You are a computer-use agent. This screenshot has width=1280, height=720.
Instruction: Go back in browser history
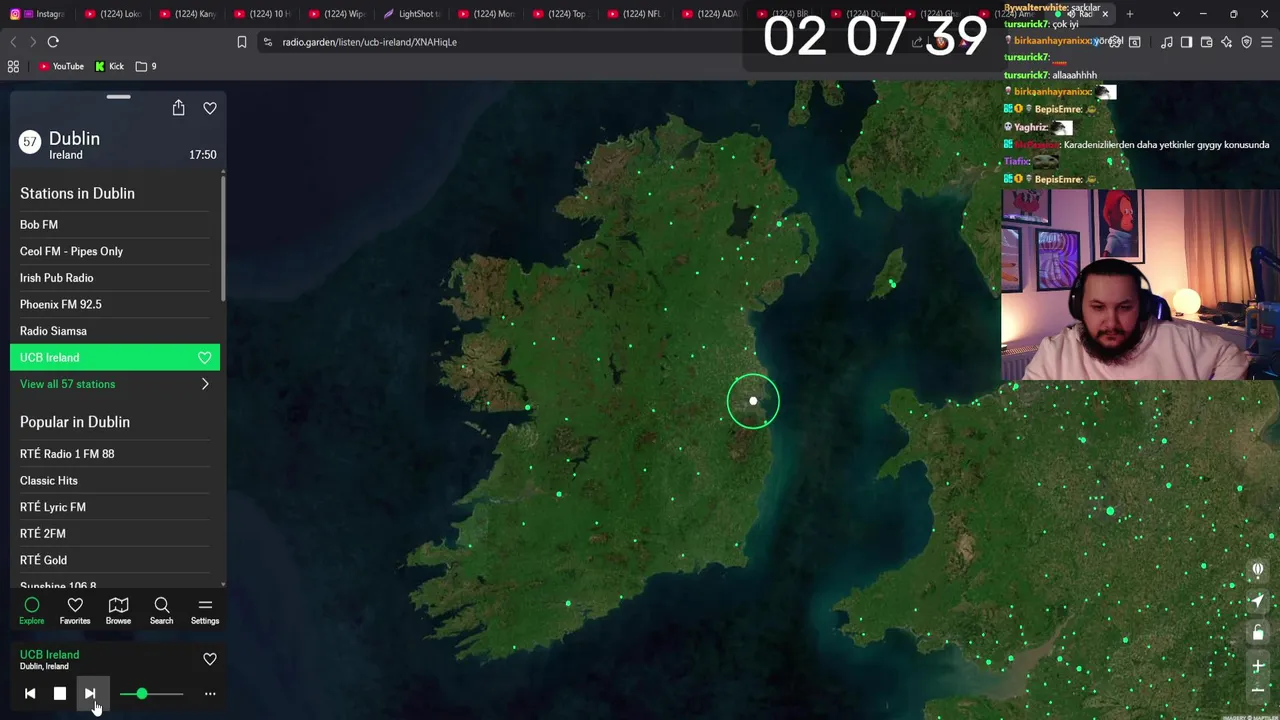point(13,42)
